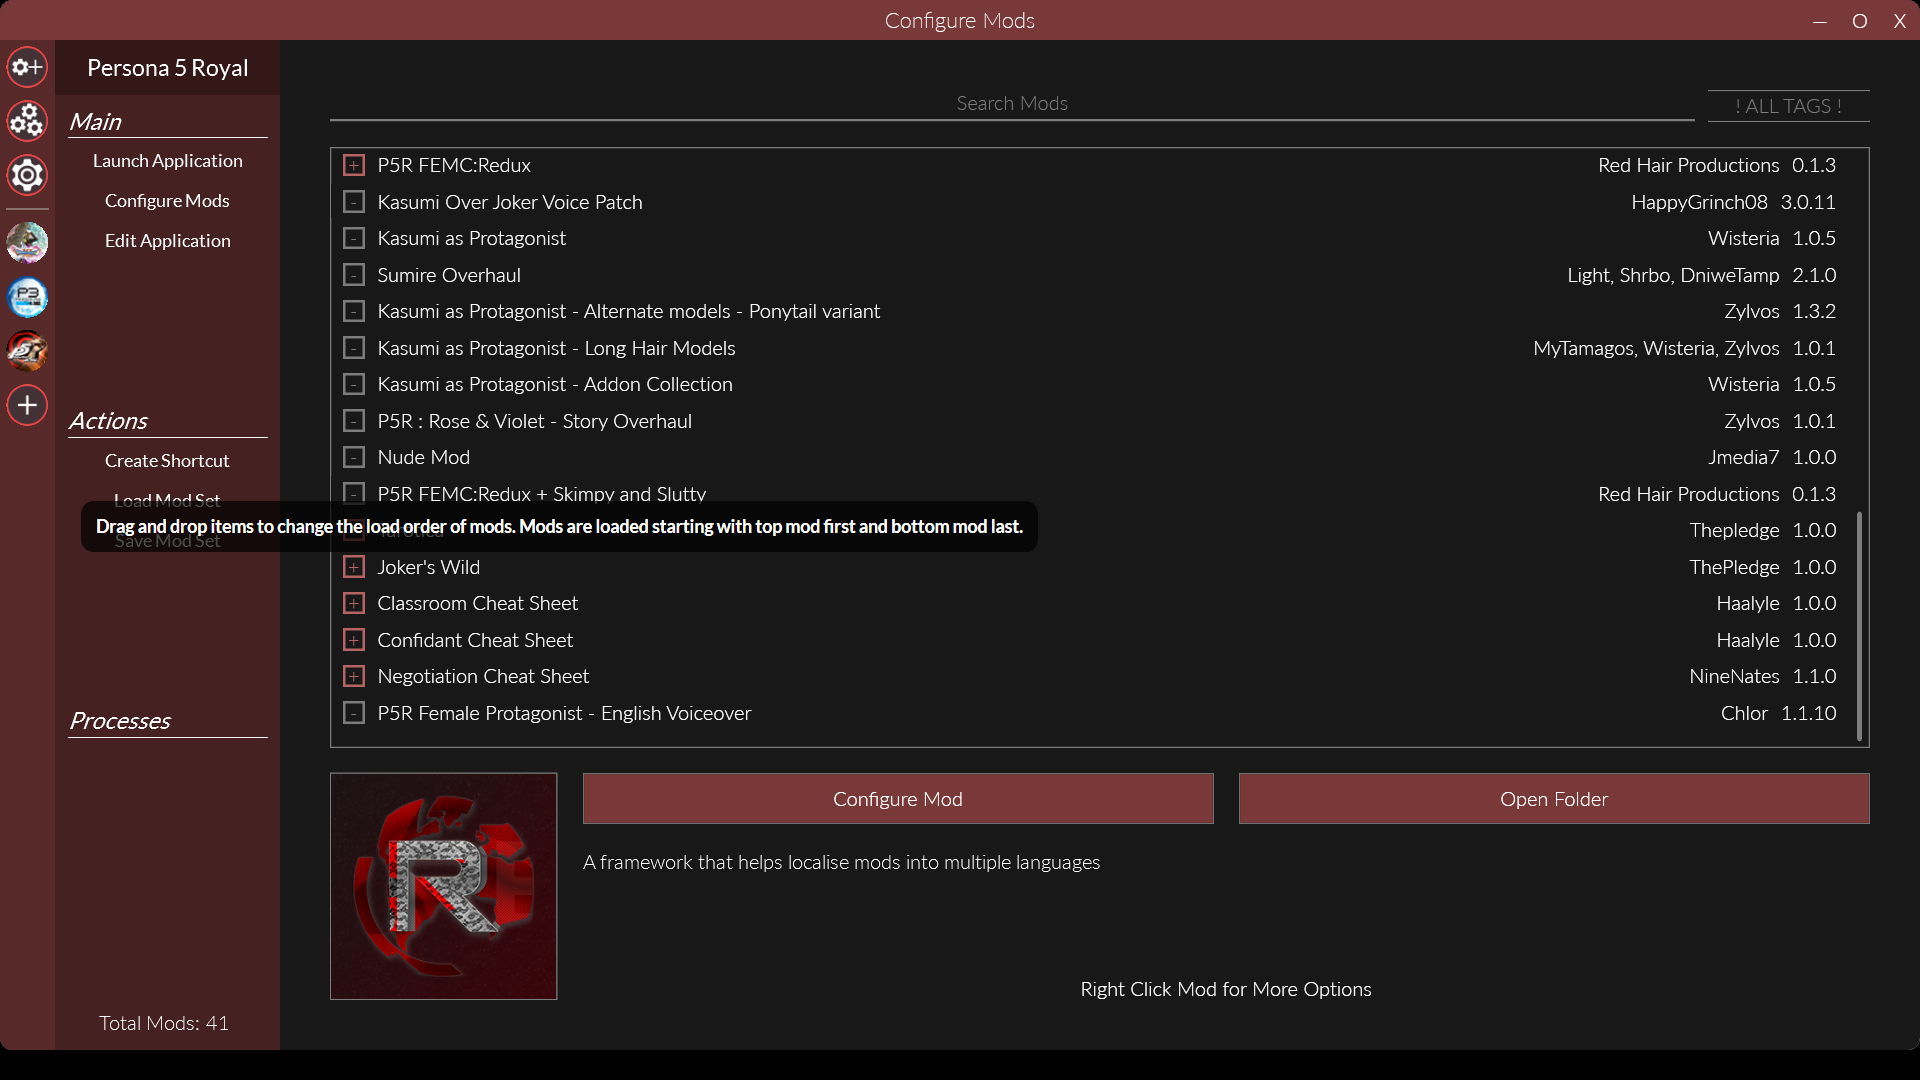Tick the checkbox beside 'Kasumi as Protagonist' by Wisteria 1.0.5
The height and width of the screenshot is (1080, 1920).
point(354,238)
